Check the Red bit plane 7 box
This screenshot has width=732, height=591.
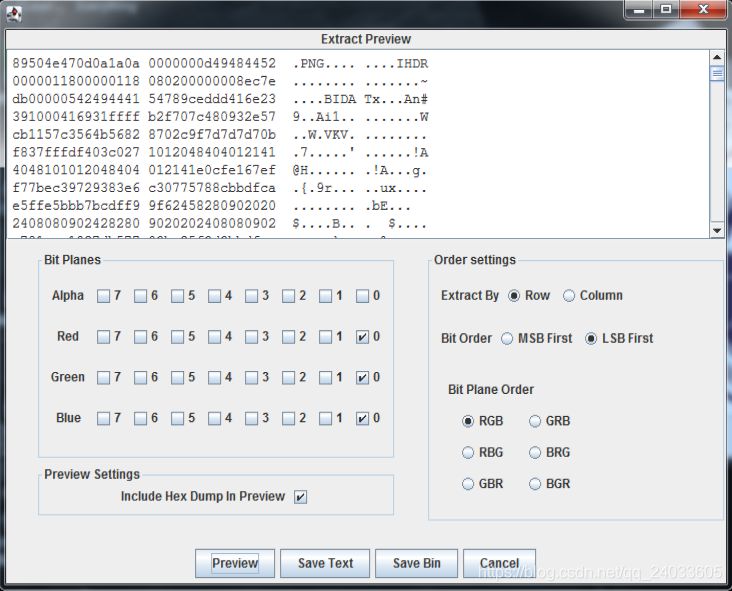(x=103, y=337)
